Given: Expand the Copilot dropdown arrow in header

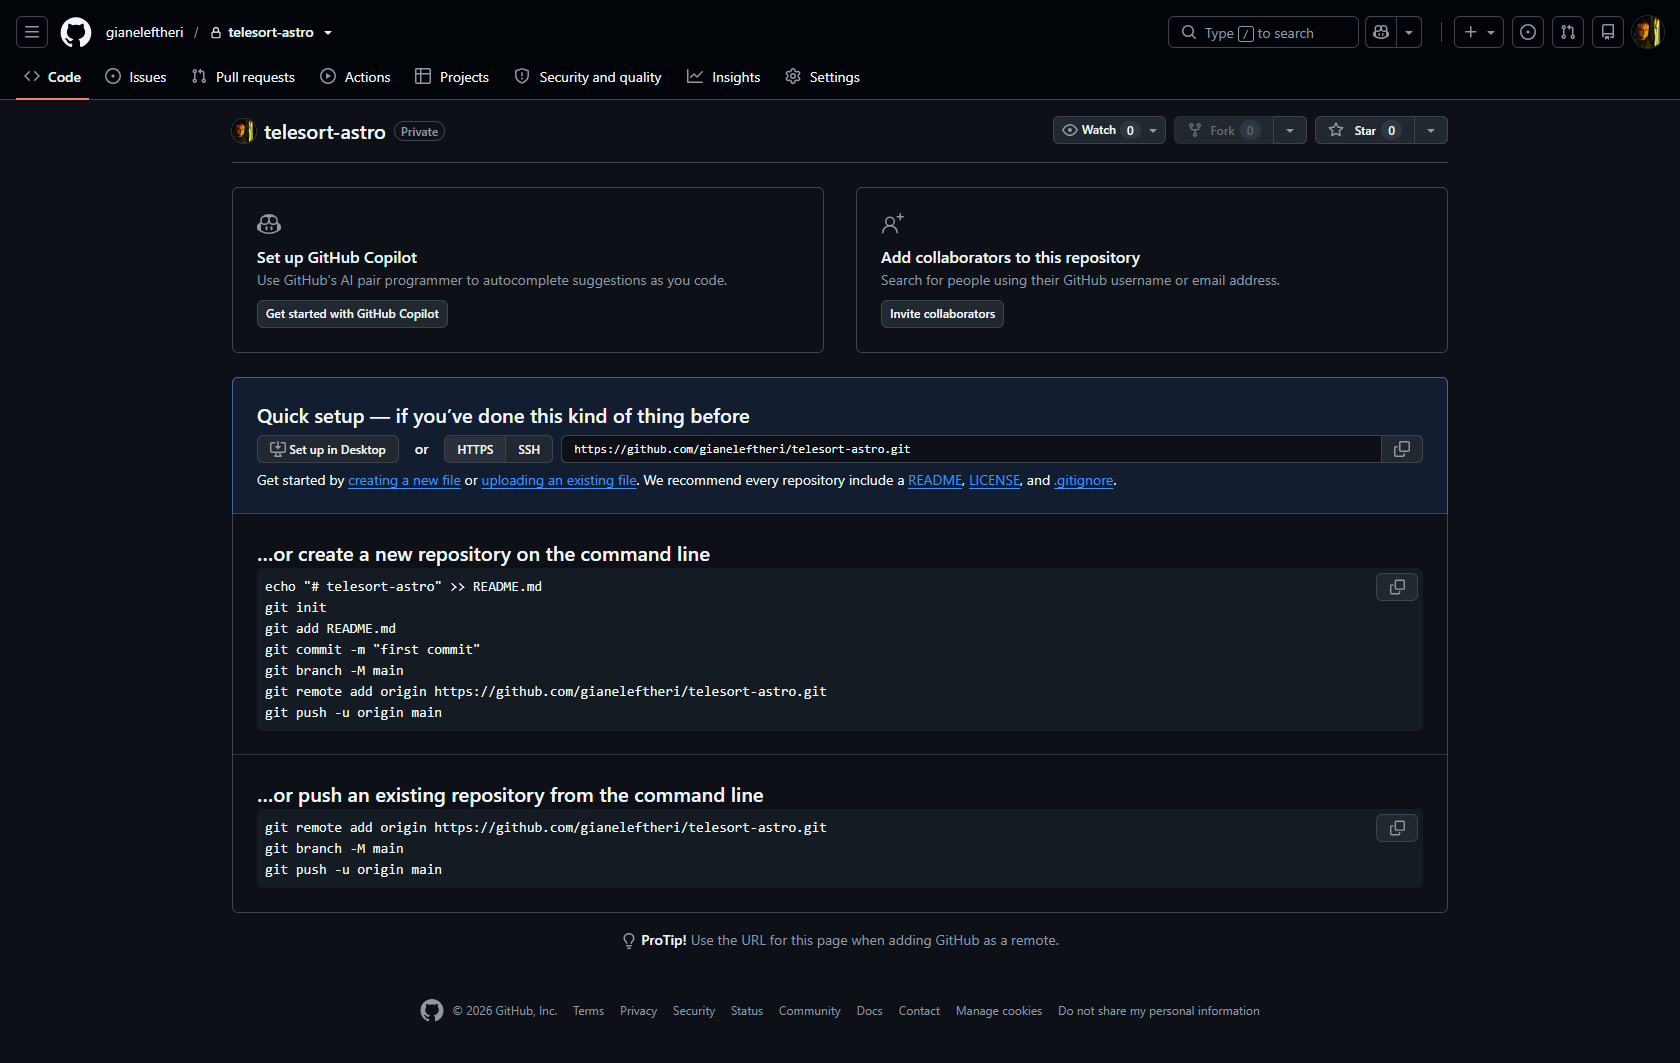Looking at the screenshot, I should click(1409, 32).
